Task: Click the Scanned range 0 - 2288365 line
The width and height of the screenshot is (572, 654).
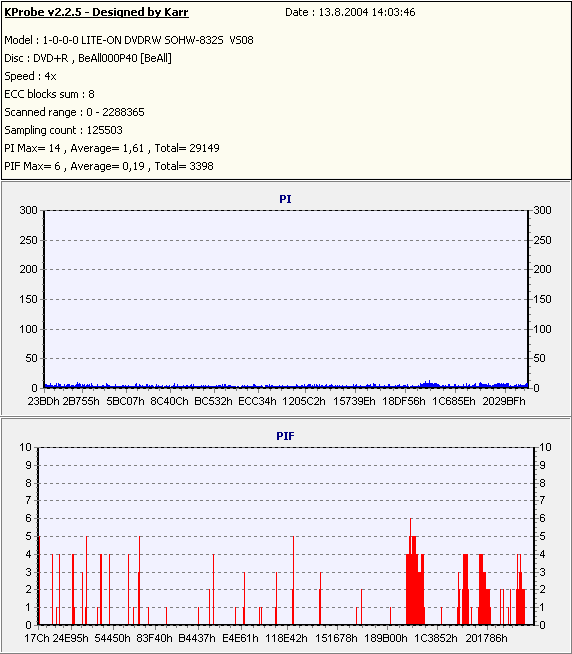Action: (74, 112)
